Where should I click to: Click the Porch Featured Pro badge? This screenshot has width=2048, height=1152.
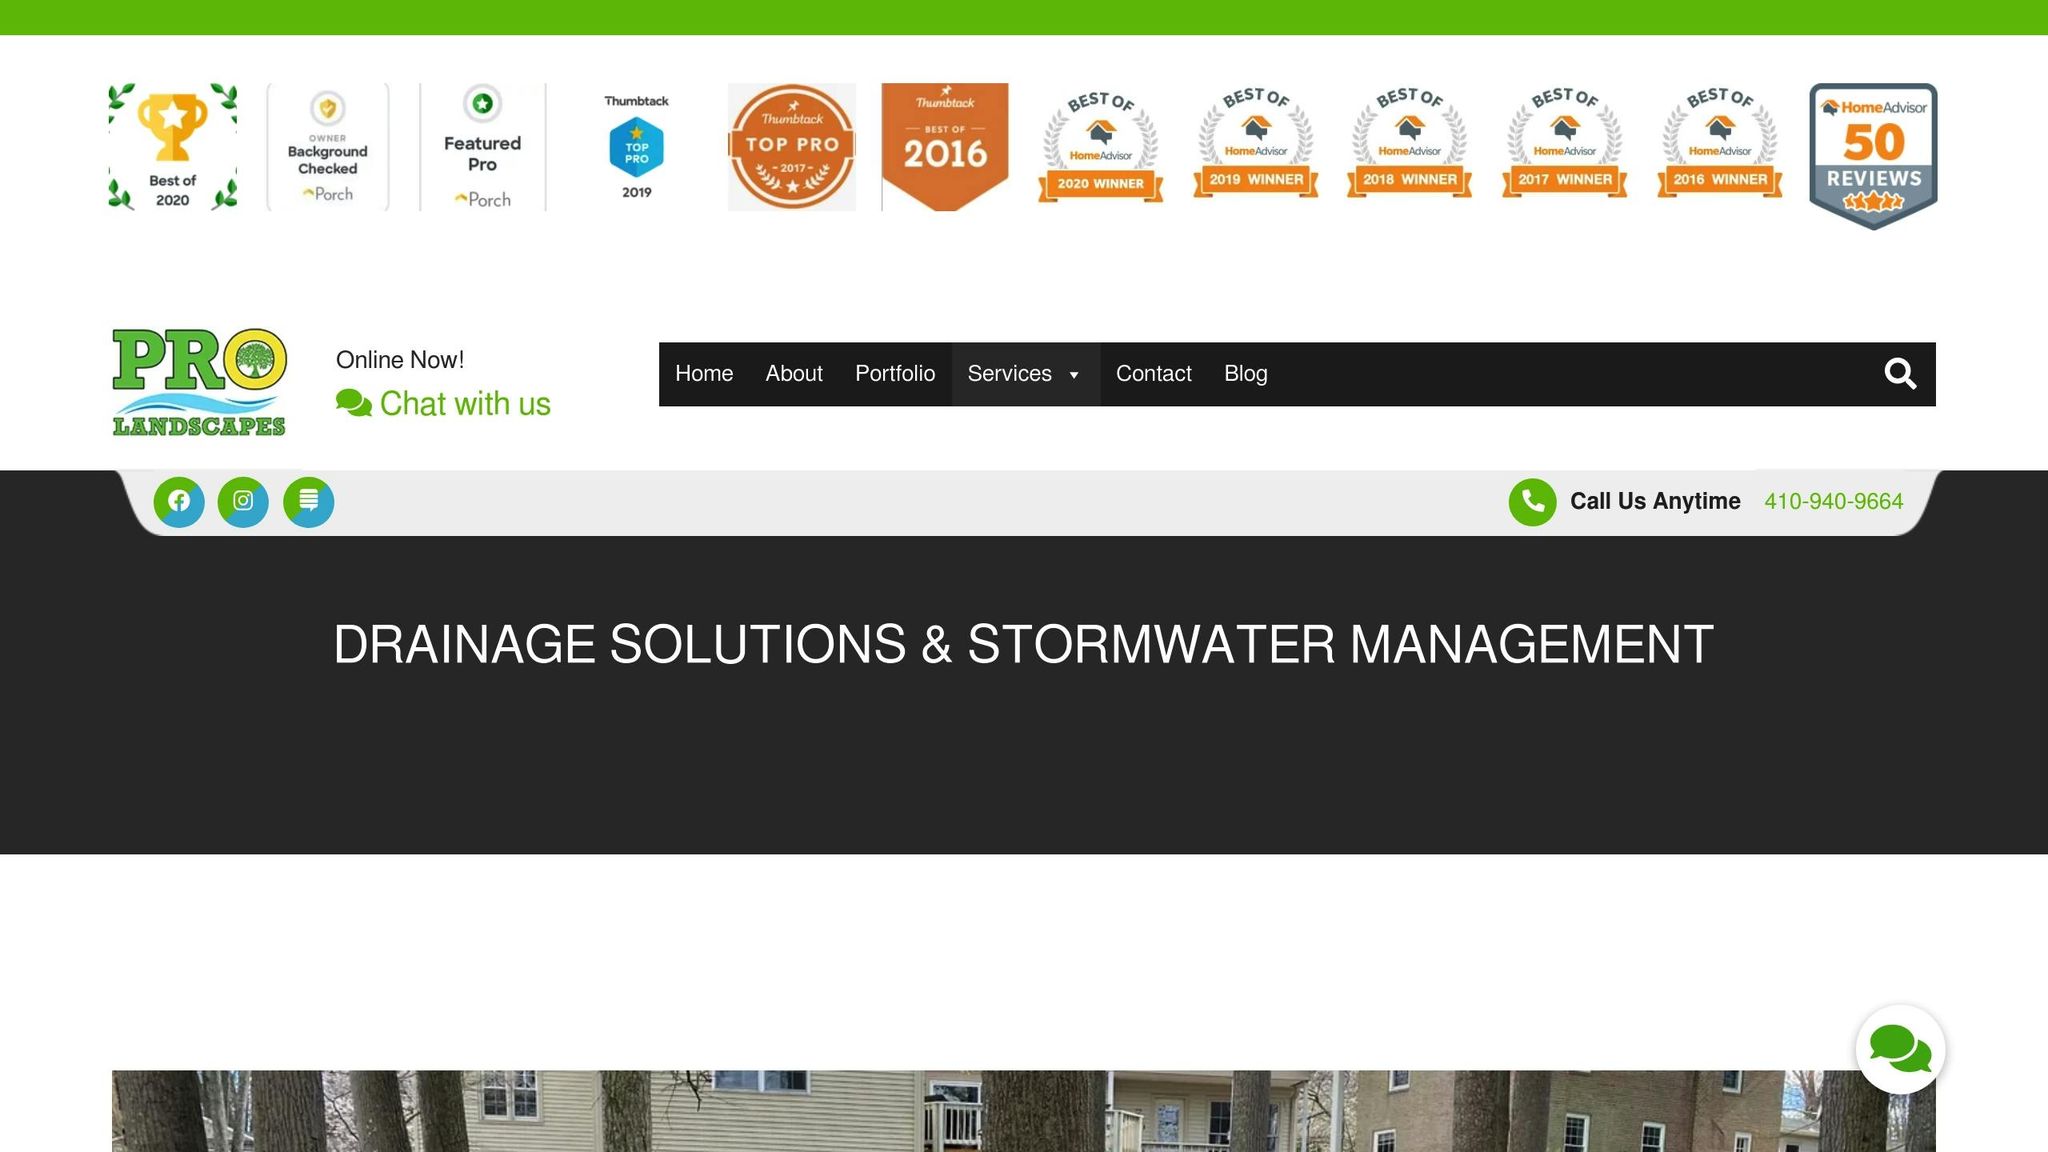coord(483,147)
